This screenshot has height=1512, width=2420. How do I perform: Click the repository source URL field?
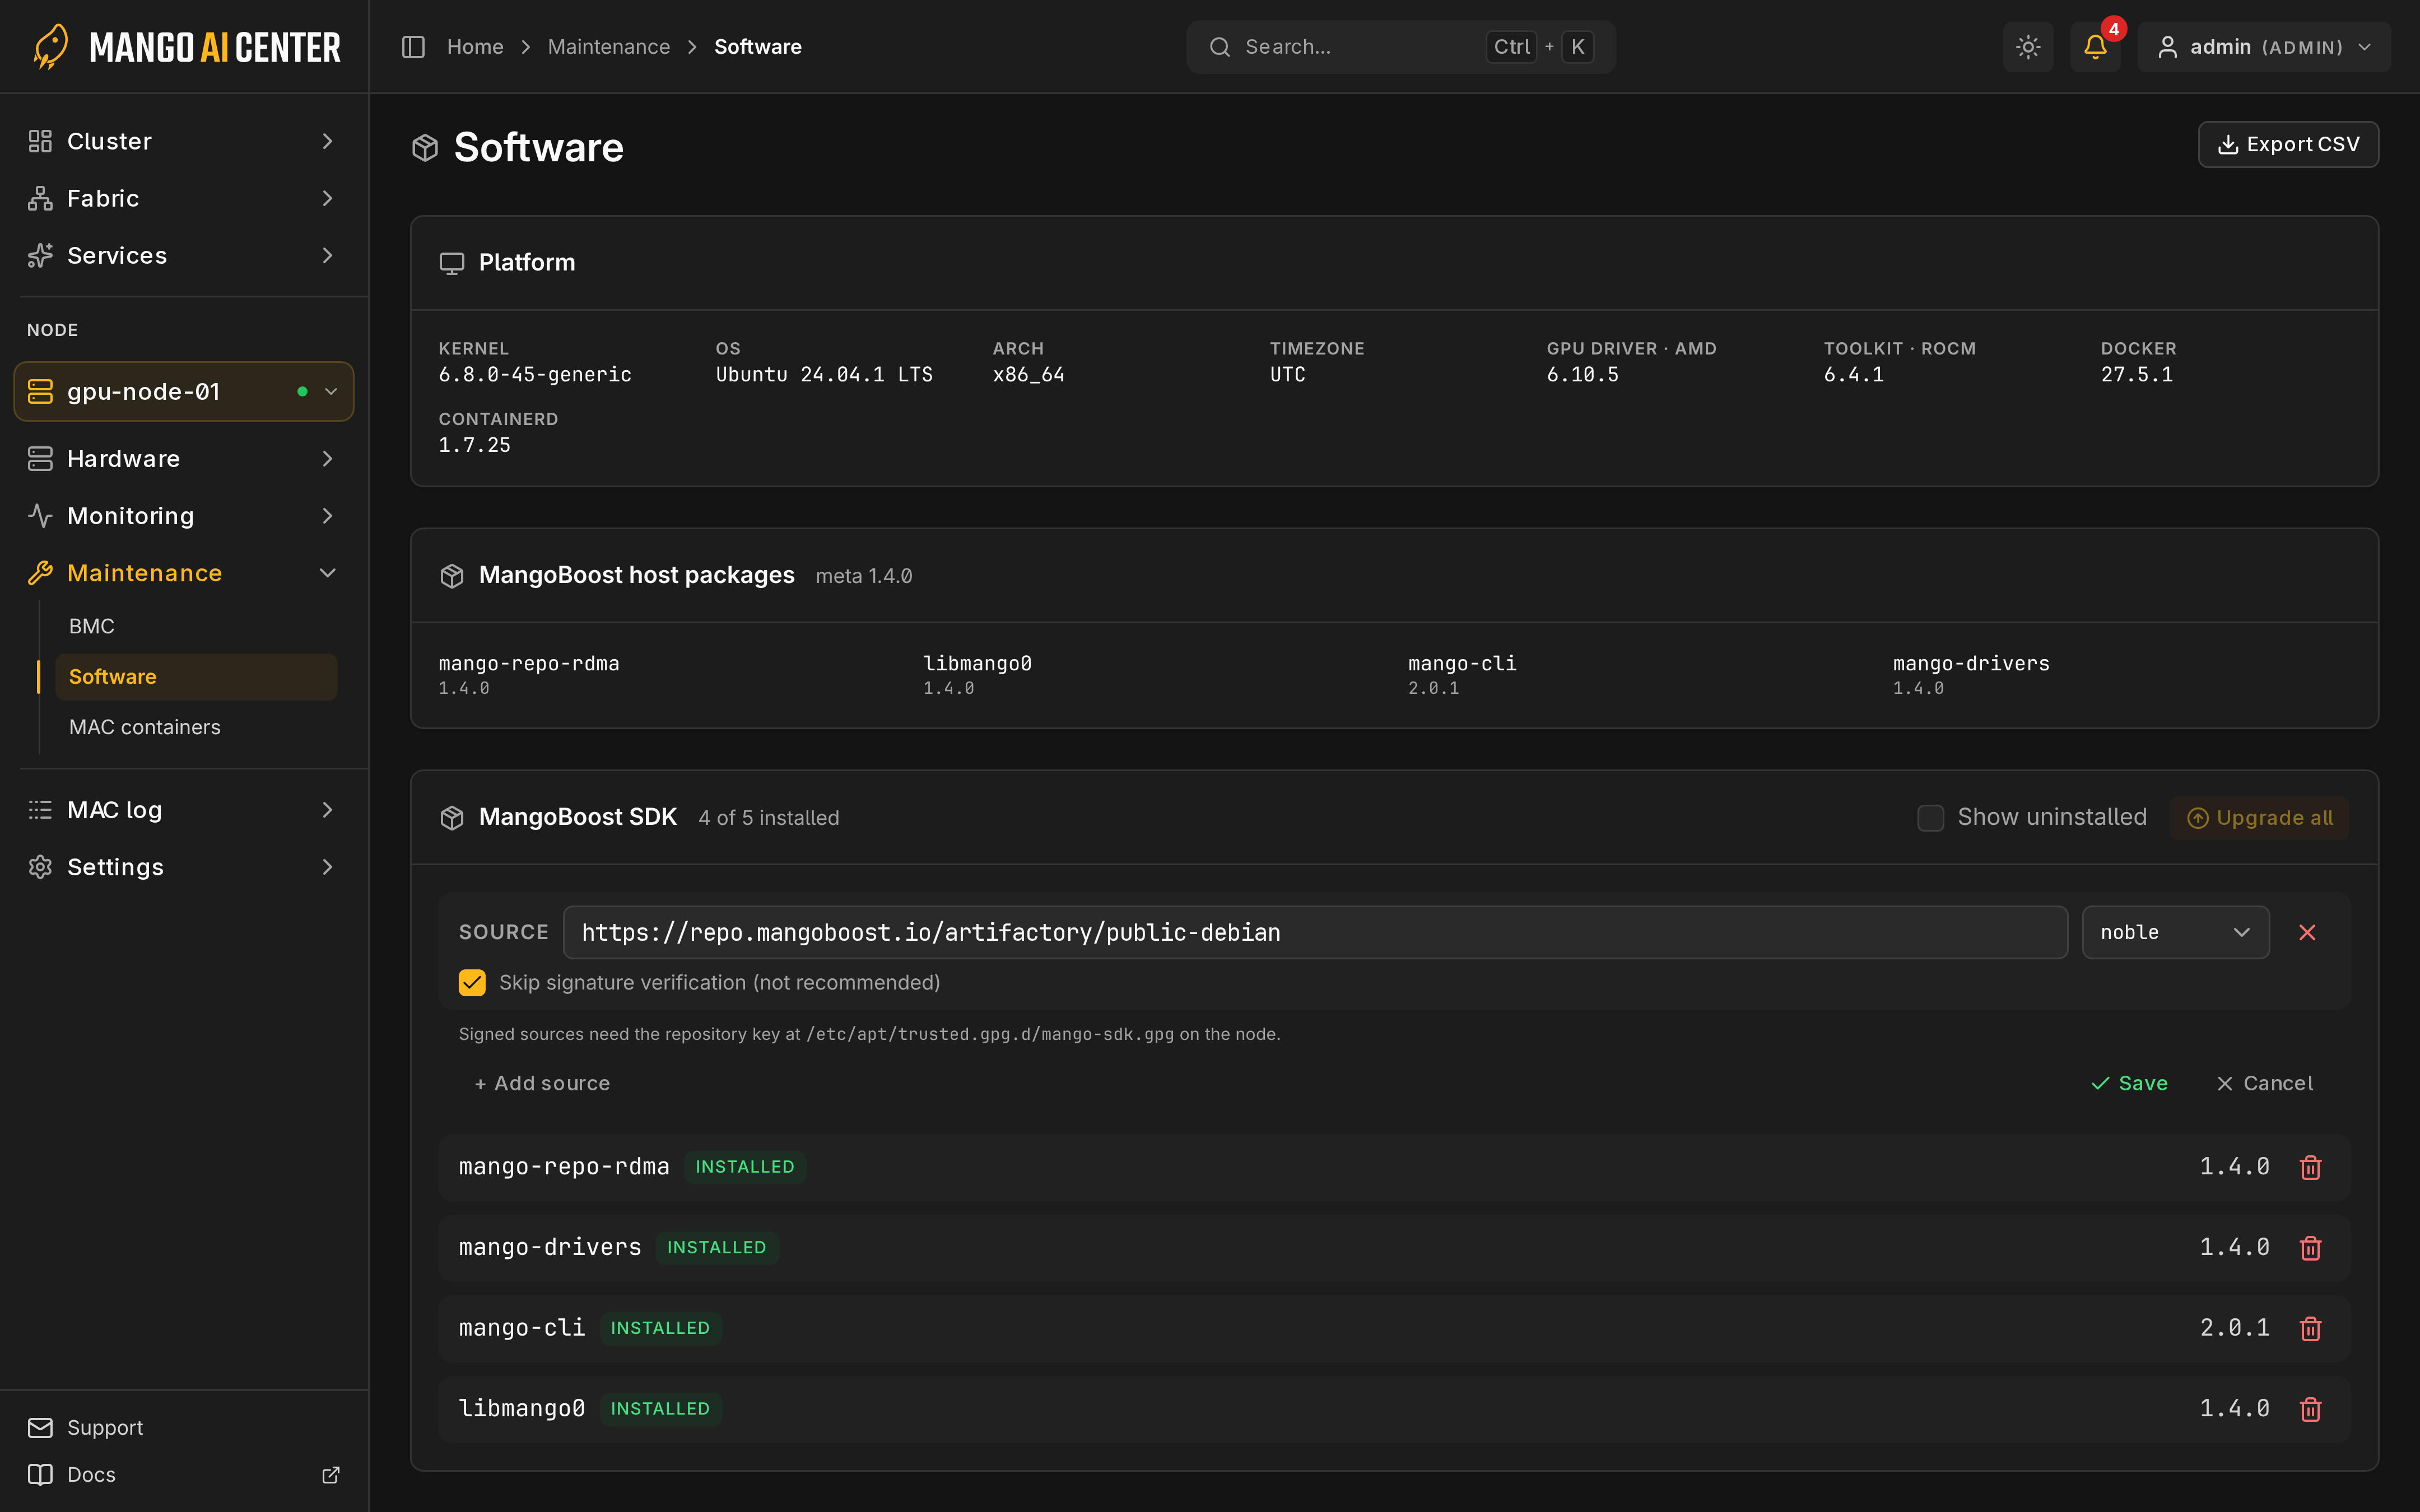tap(1315, 932)
